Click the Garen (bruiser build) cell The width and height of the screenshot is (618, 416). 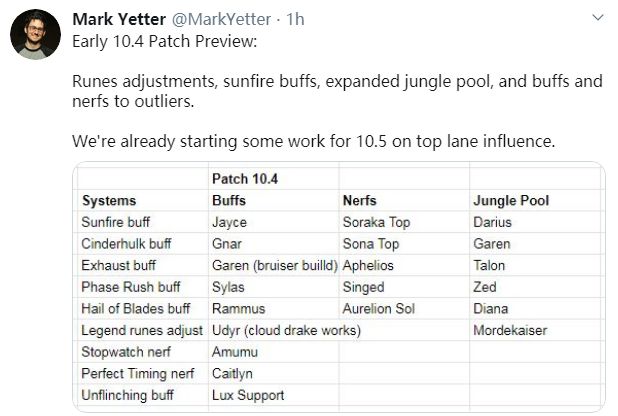[275, 265]
